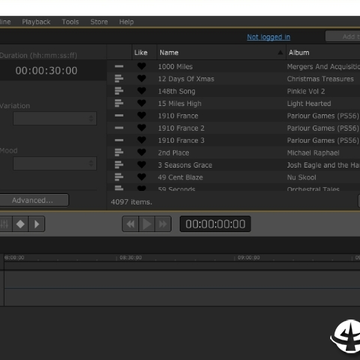
Task: Sort by Like column header
Action: click(141, 53)
